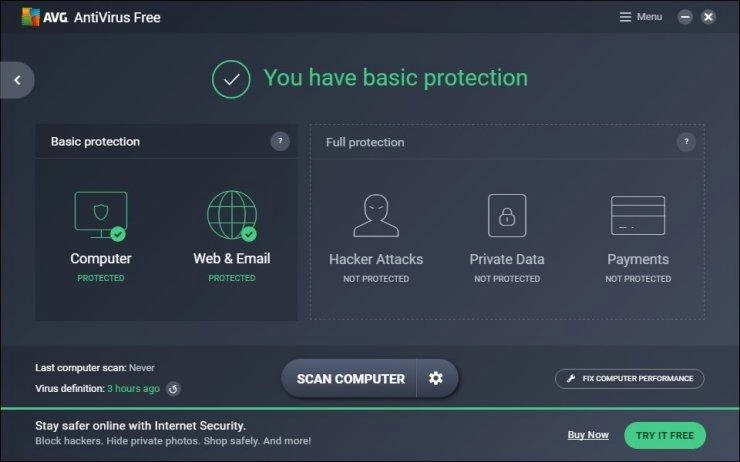Open the Web & Email globe icon

tap(232, 215)
